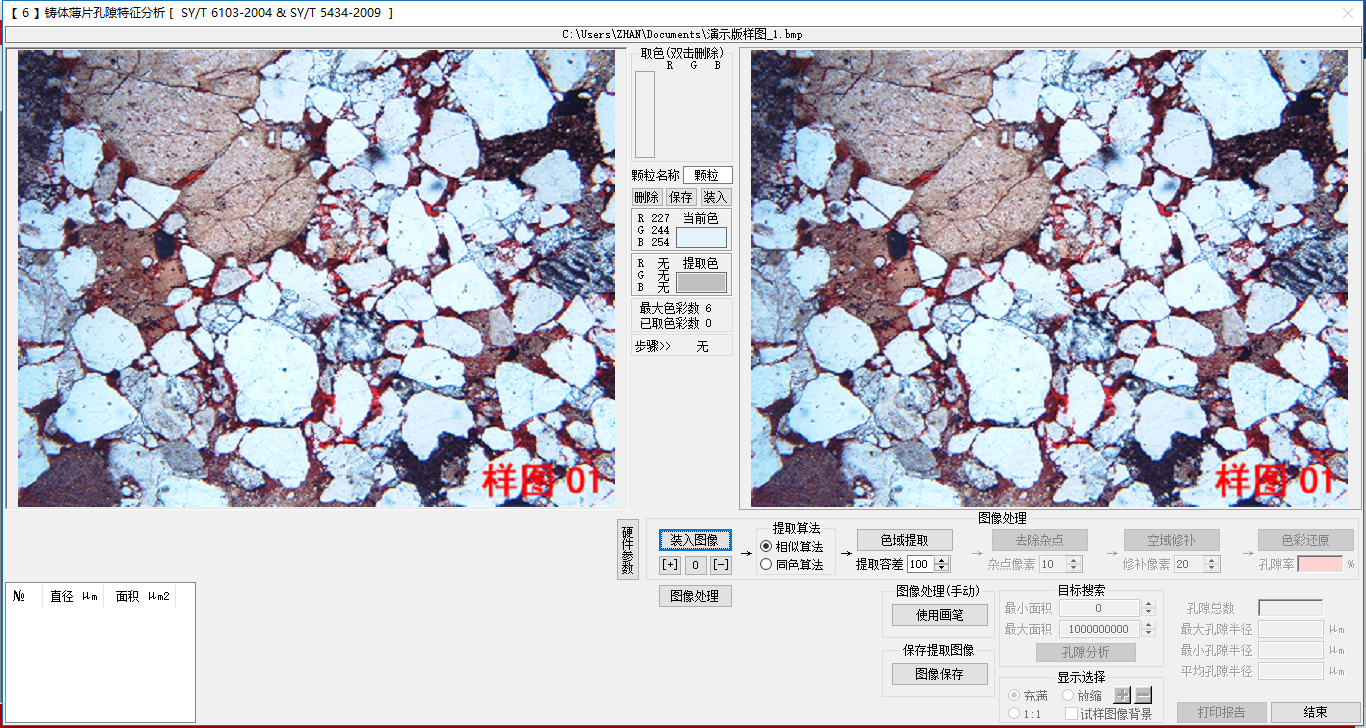Image resolution: width=1366 pixels, height=728 pixels.
Task: Click the 结束 button to finish
Action: [1315, 712]
